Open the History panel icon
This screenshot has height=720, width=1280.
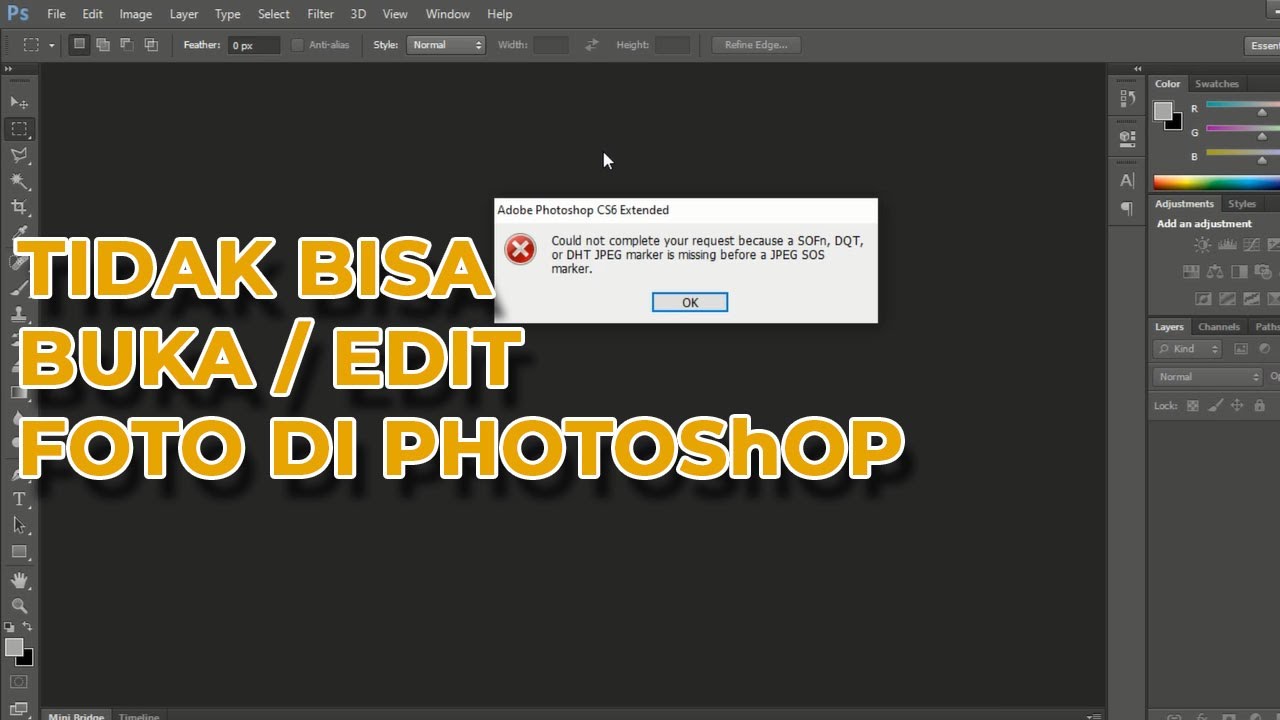[1127, 98]
